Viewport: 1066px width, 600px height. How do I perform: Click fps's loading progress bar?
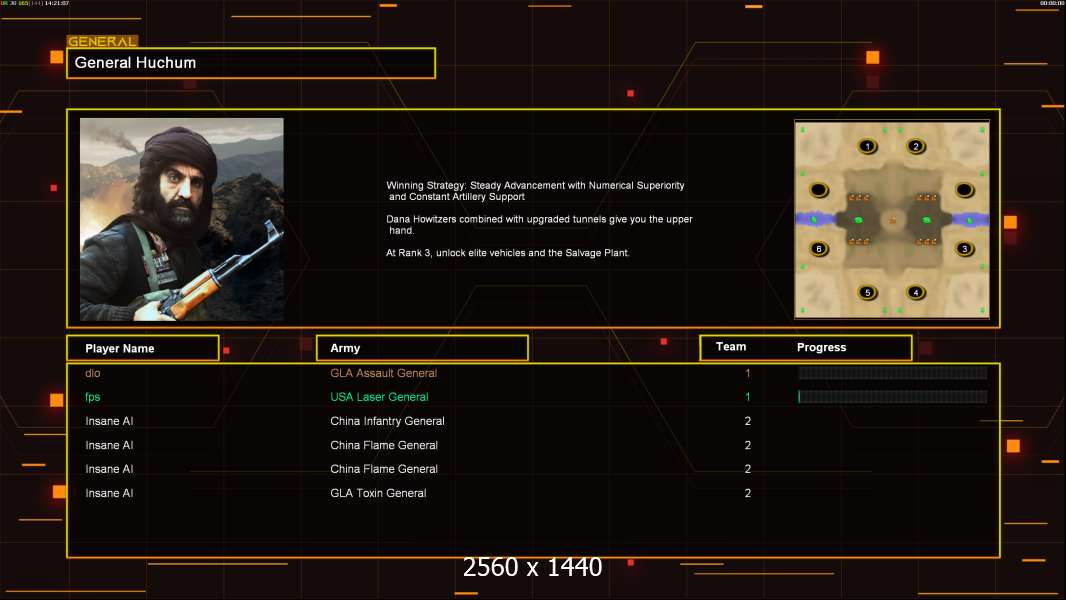pyautogui.click(x=893, y=396)
